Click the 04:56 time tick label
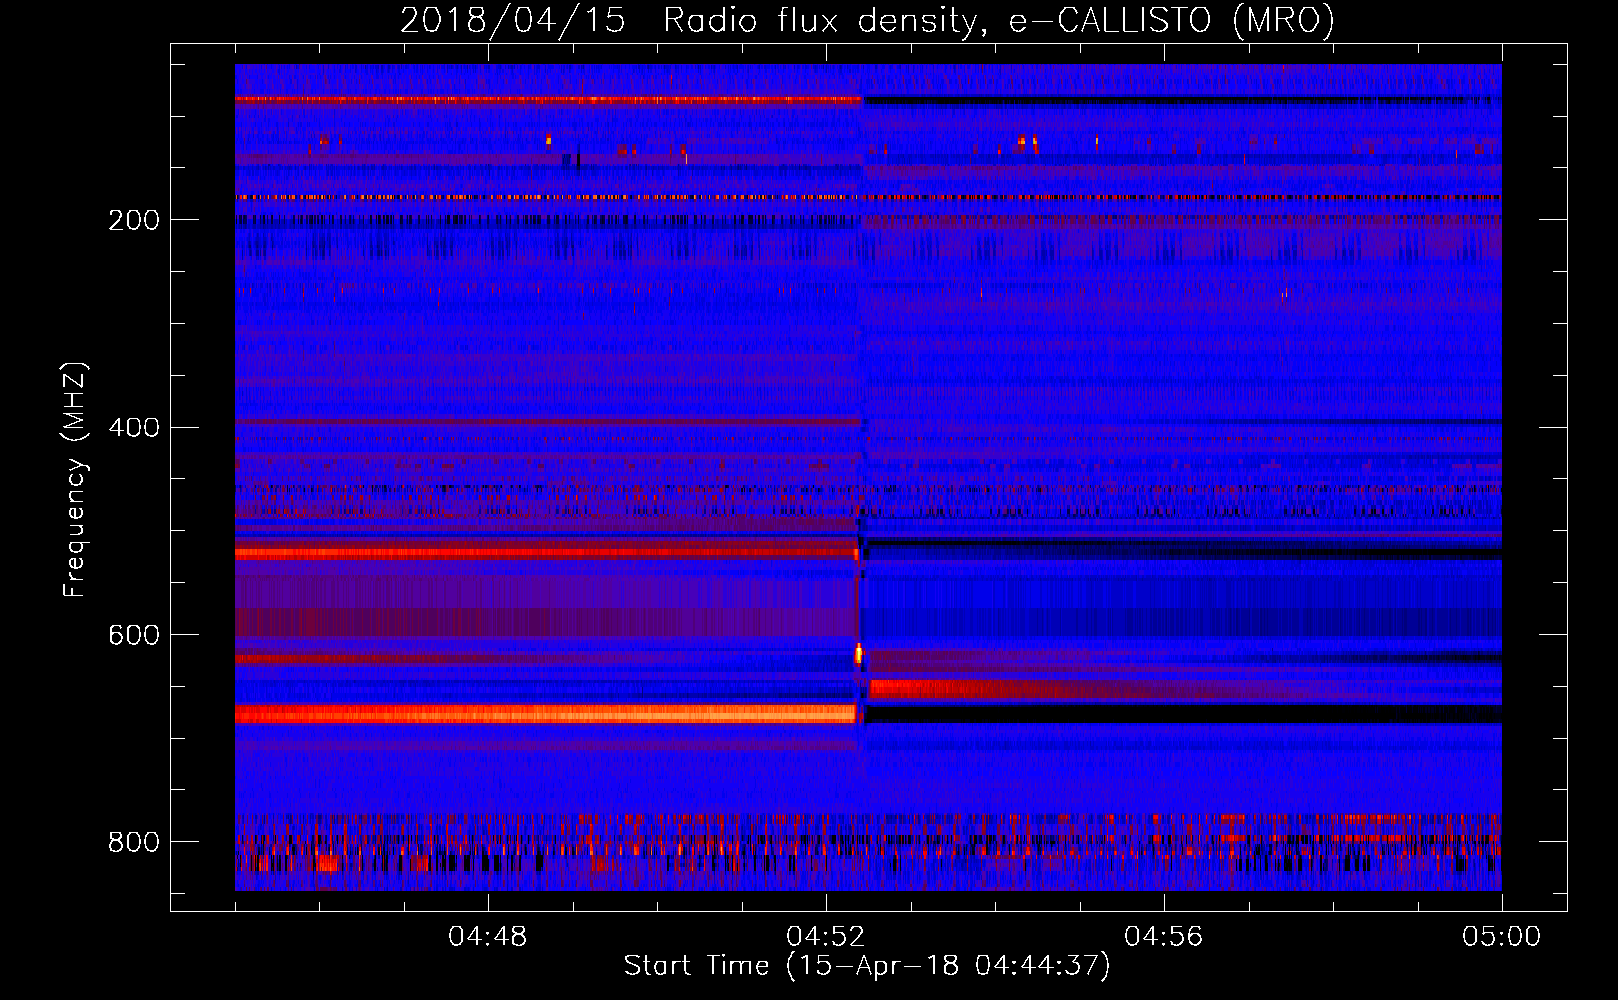The width and height of the screenshot is (1618, 1000). point(1164,937)
